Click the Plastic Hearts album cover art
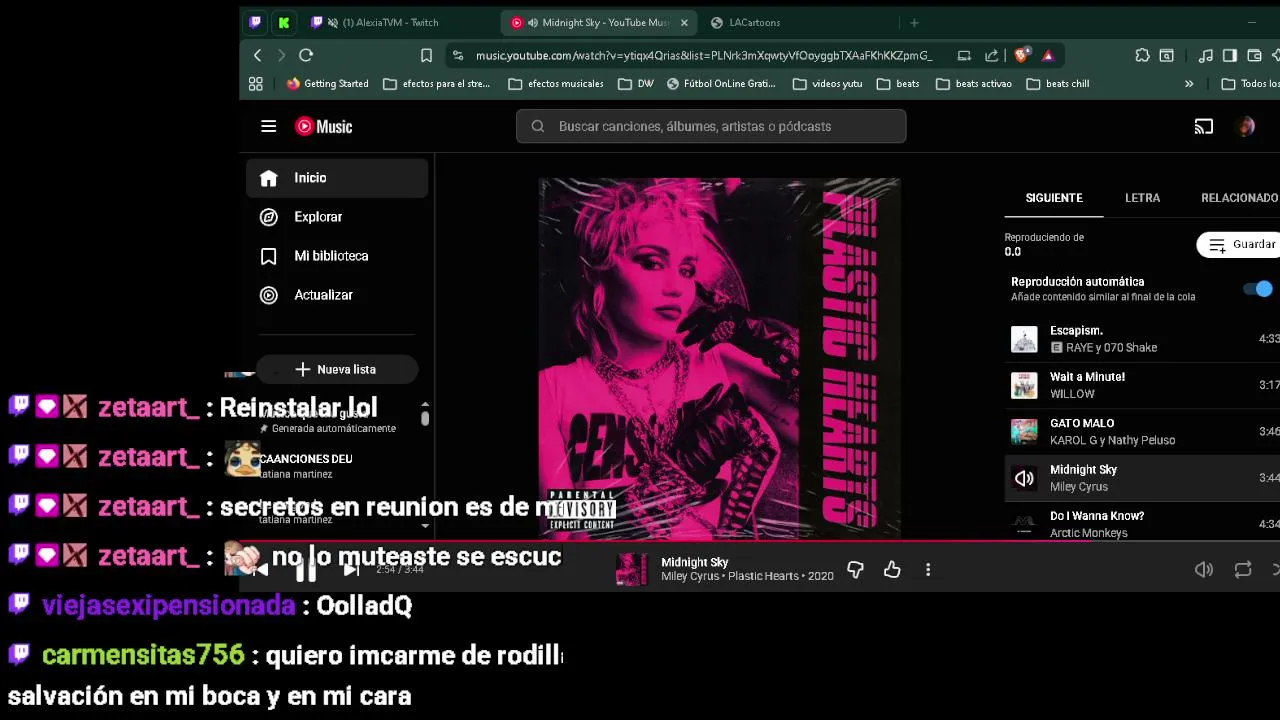The width and height of the screenshot is (1280, 720). tap(720, 359)
